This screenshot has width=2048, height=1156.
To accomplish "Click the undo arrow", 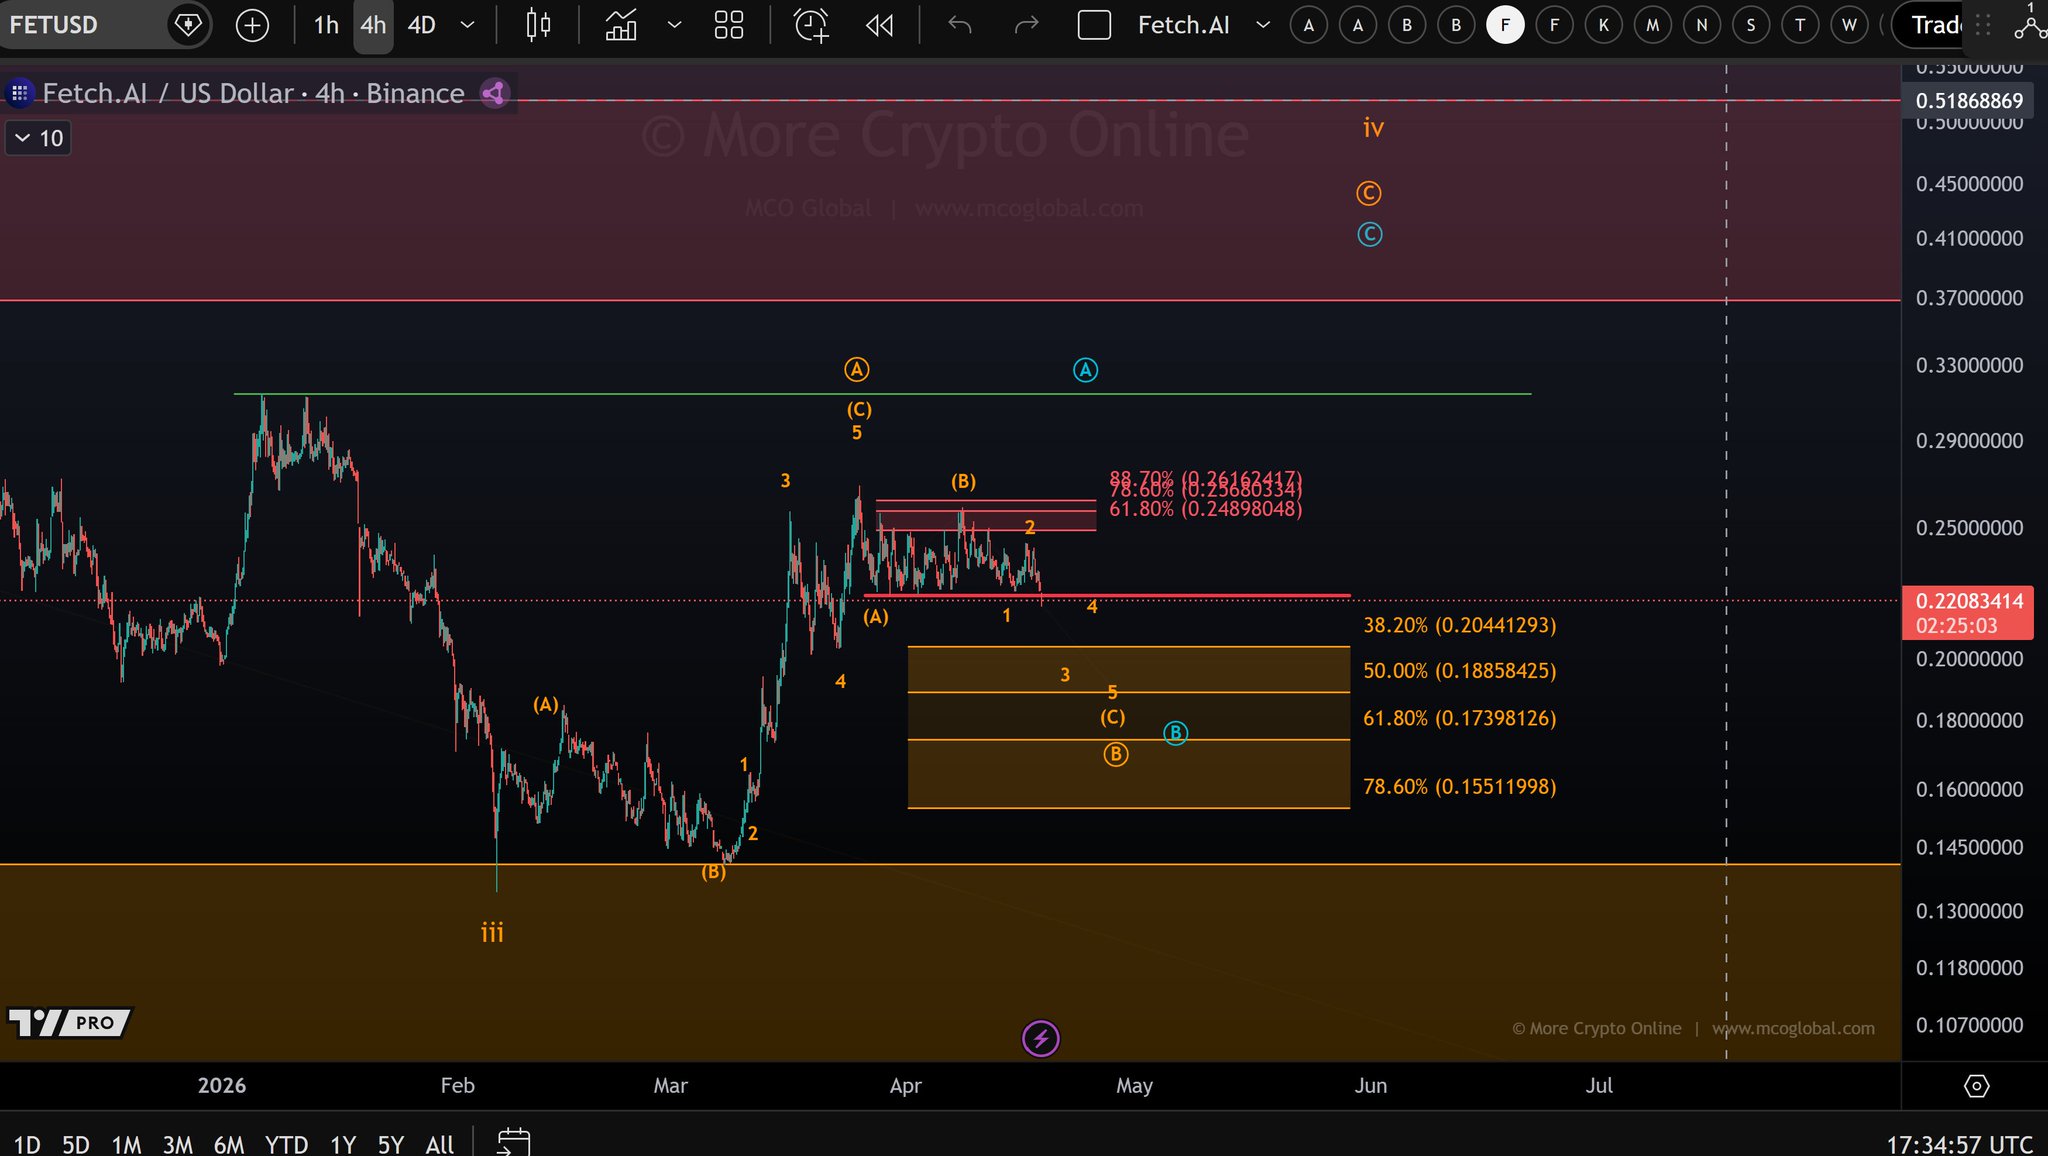I will tap(959, 25).
